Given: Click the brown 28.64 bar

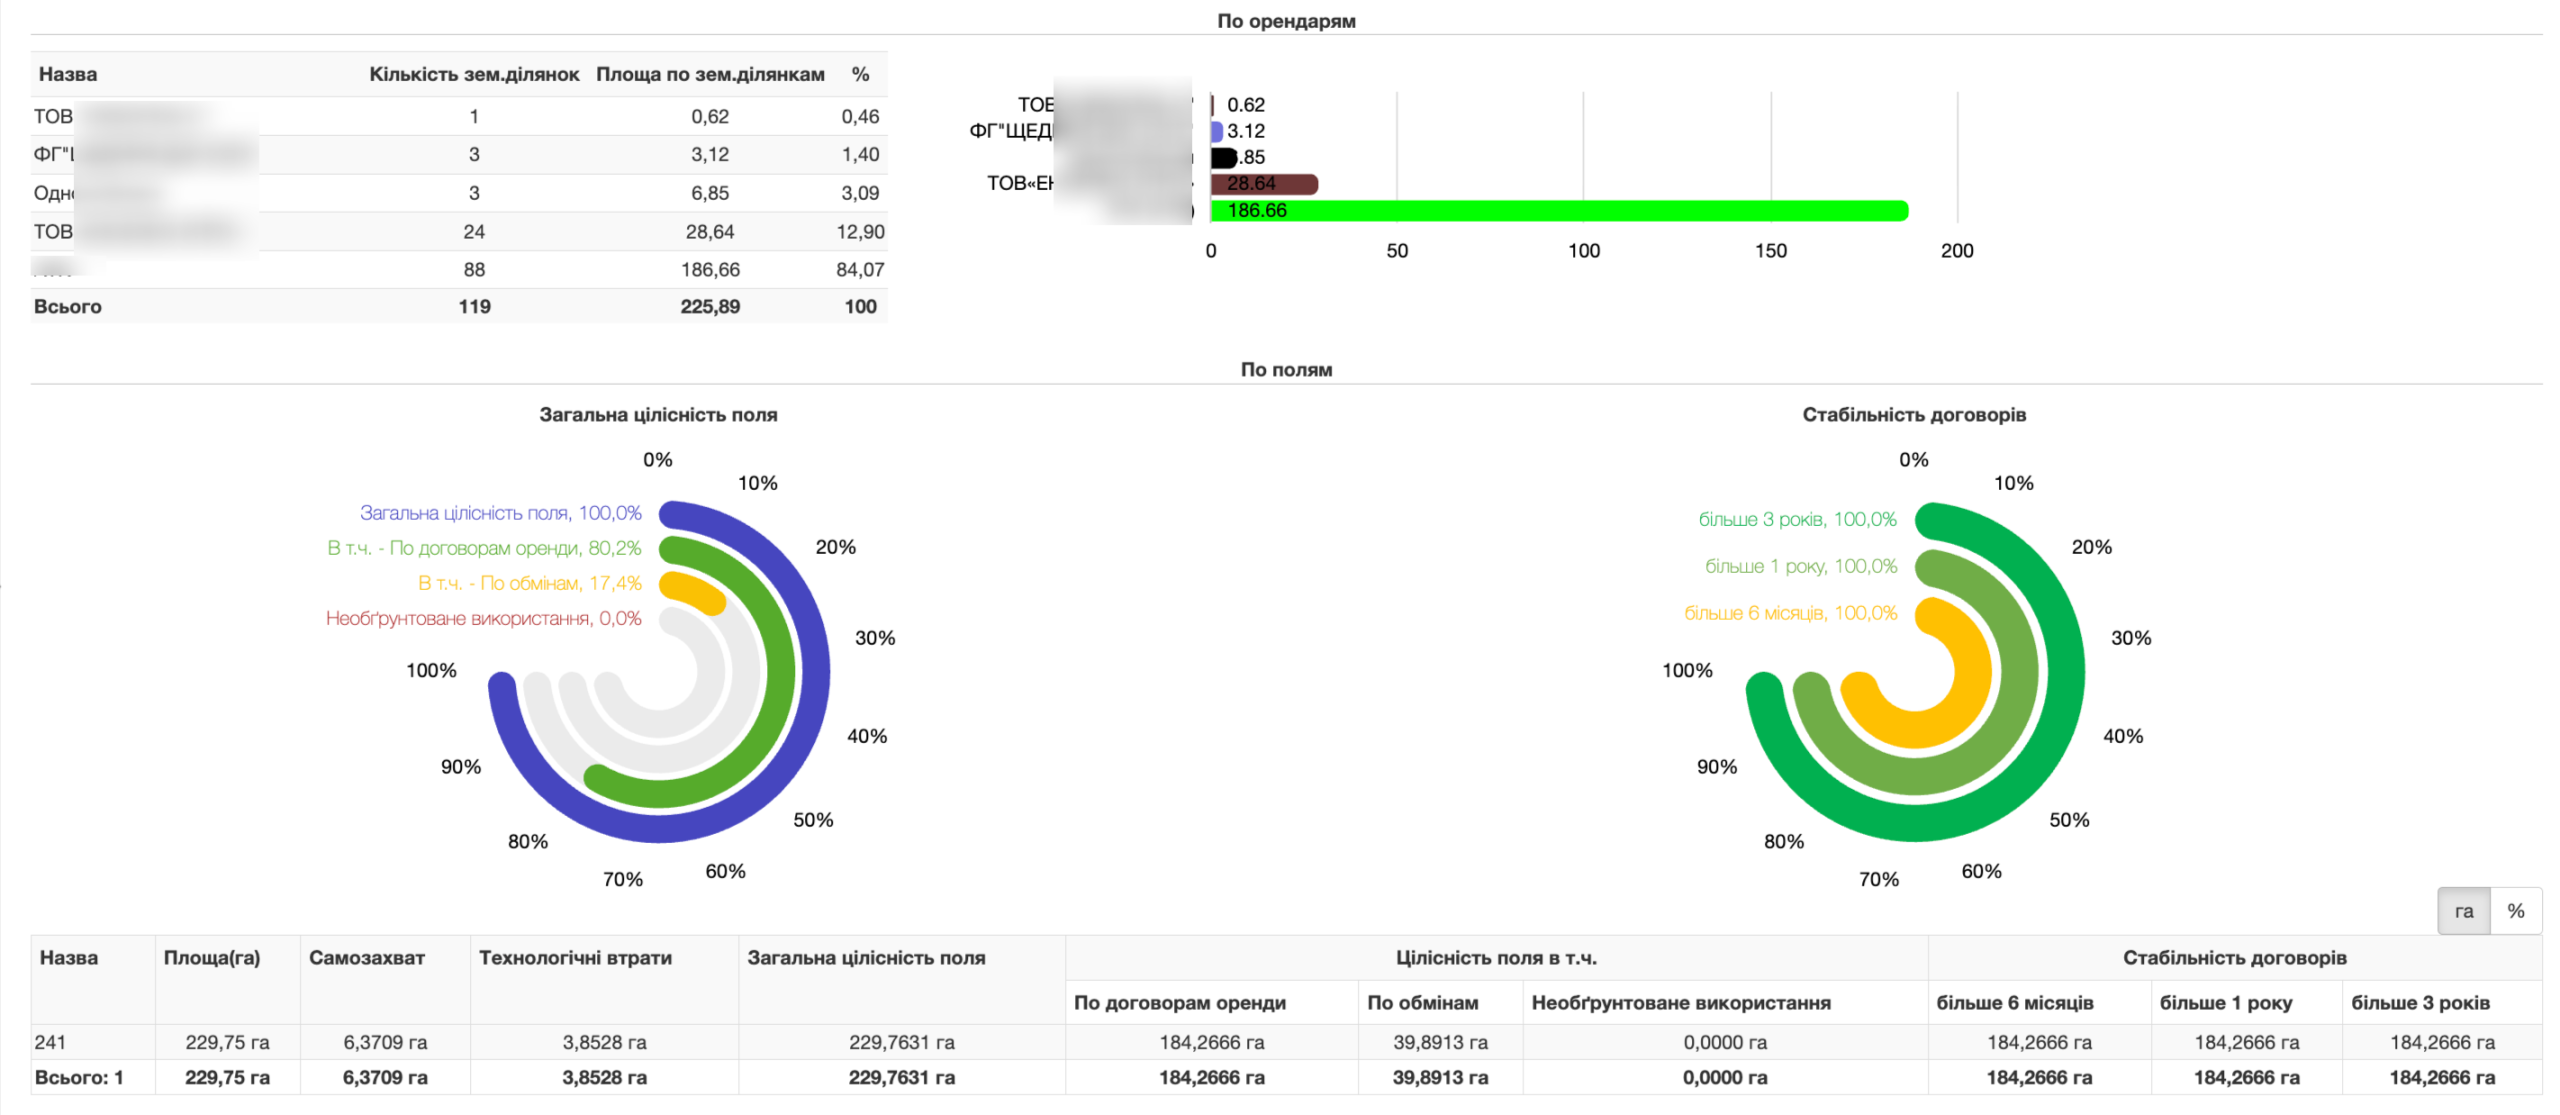Looking at the screenshot, I should pyautogui.click(x=1264, y=184).
